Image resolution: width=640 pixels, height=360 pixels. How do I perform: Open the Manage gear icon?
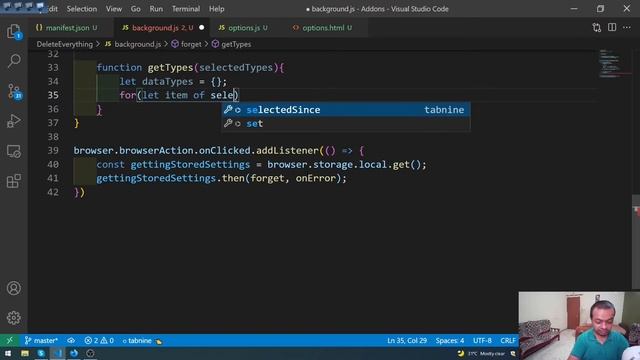coord(14,318)
